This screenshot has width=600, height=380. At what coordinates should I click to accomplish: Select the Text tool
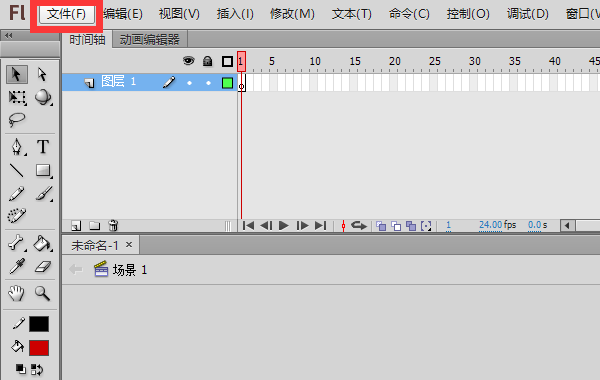tap(43, 147)
